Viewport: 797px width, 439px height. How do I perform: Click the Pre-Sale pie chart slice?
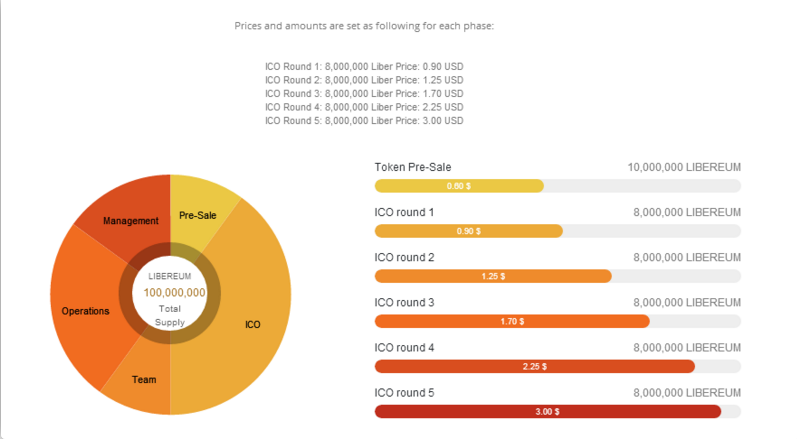point(200,214)
